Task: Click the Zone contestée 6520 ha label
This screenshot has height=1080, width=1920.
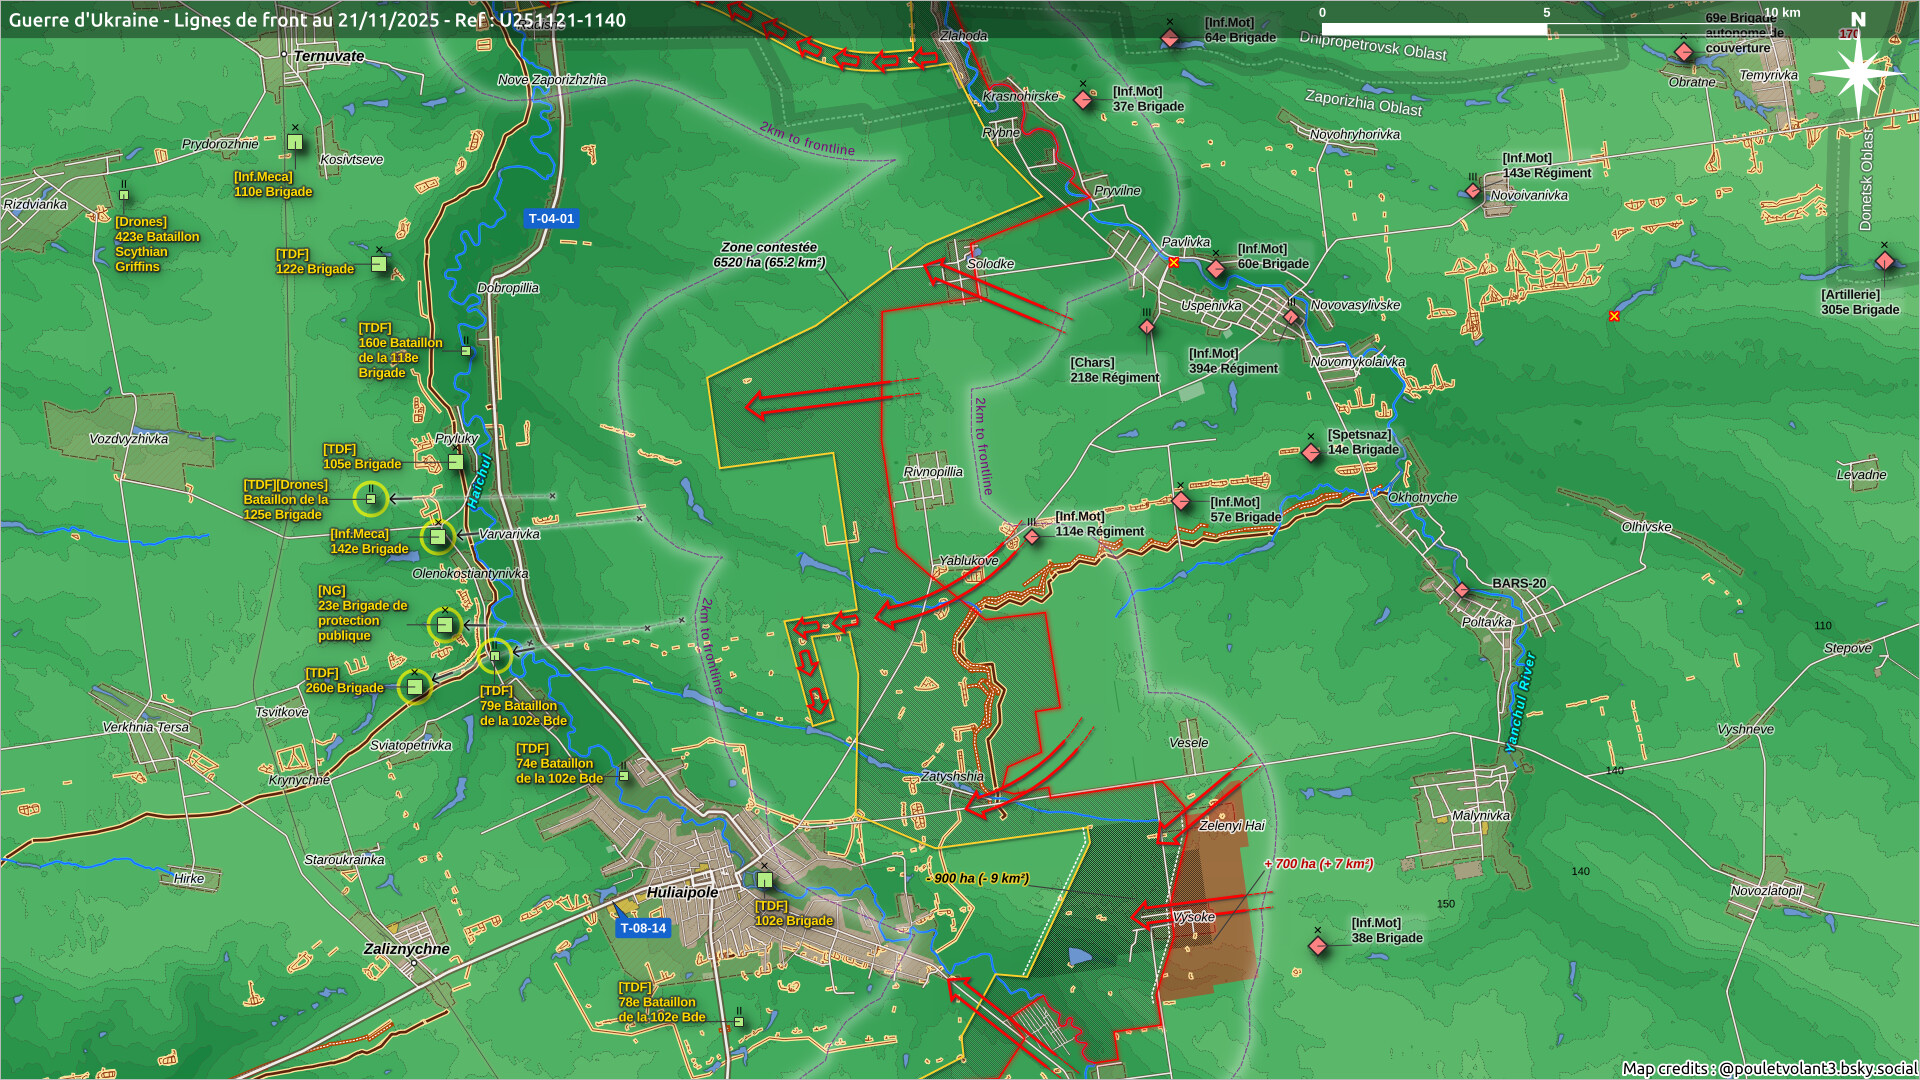Action: pyautogui.click(x=769, y=255)
